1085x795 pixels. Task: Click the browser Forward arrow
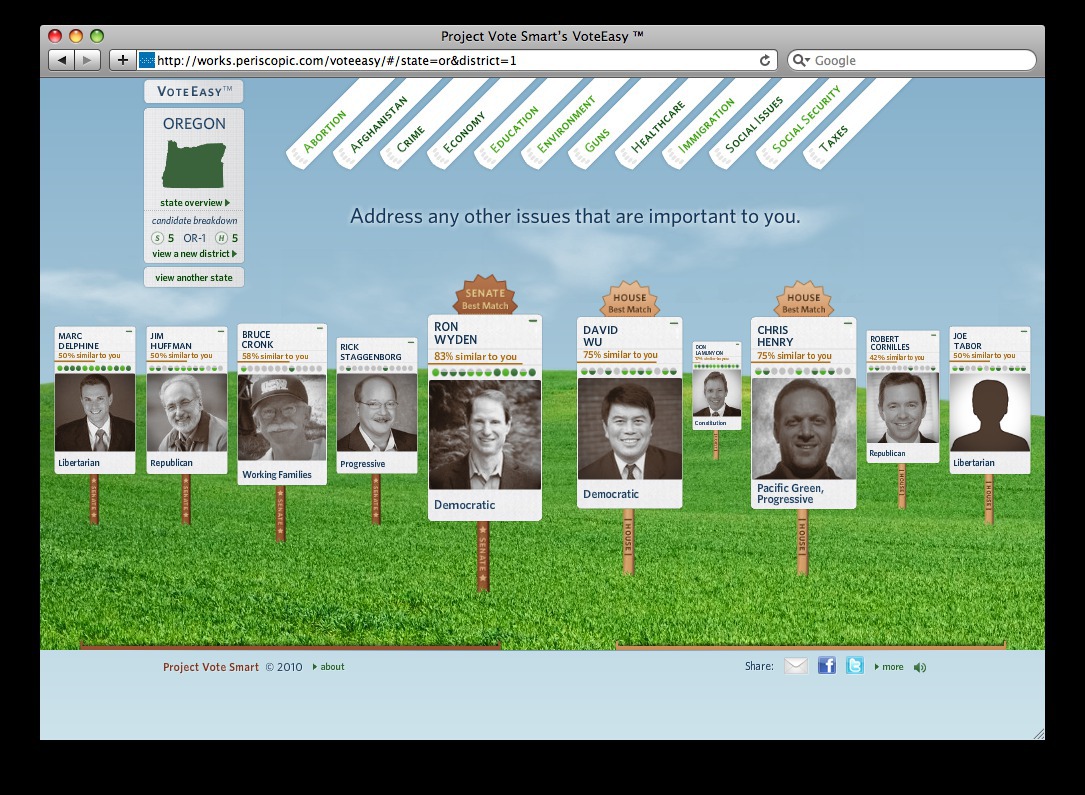(87, 60)
